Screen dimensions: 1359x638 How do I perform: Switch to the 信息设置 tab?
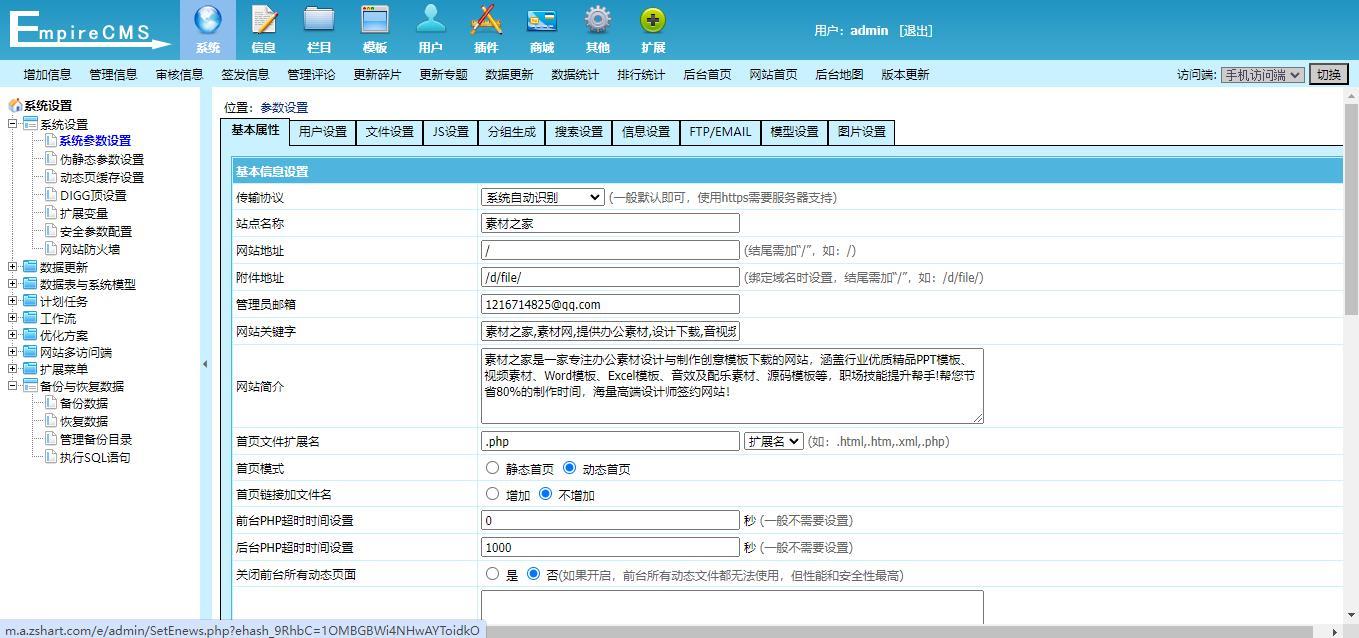point(645,132)
